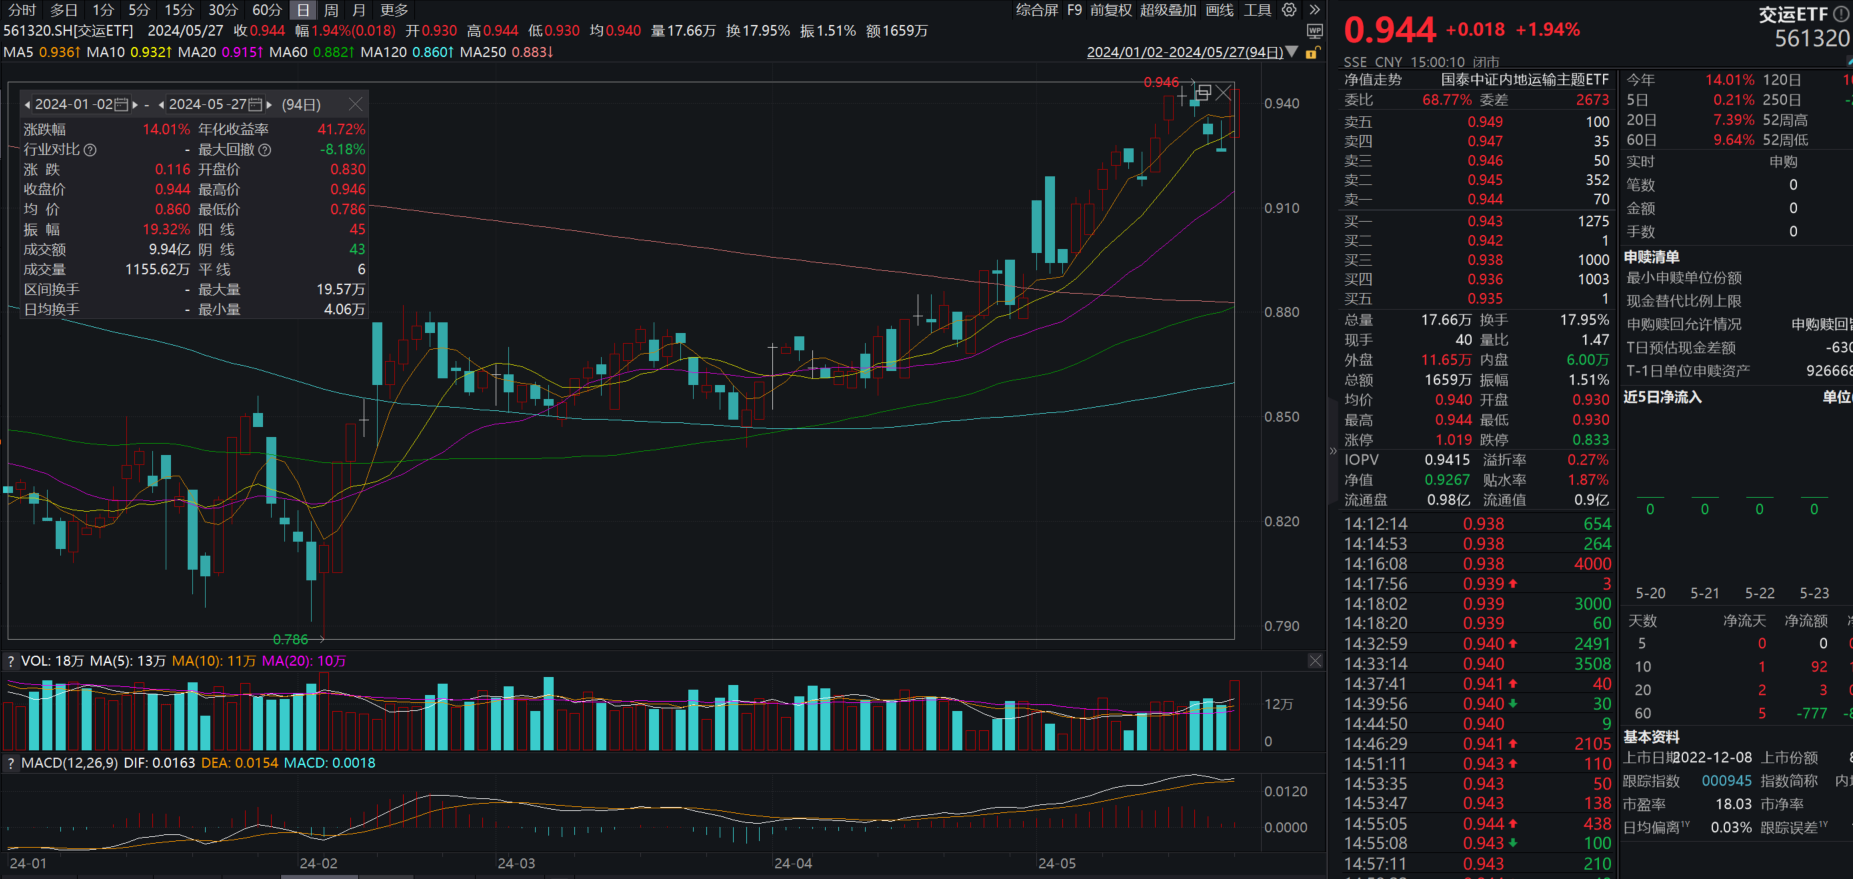This screenshot has width=1853, height=879.
Task: Open 综合屏 view
Action: pyautogui.click(x=1037, y=10)
